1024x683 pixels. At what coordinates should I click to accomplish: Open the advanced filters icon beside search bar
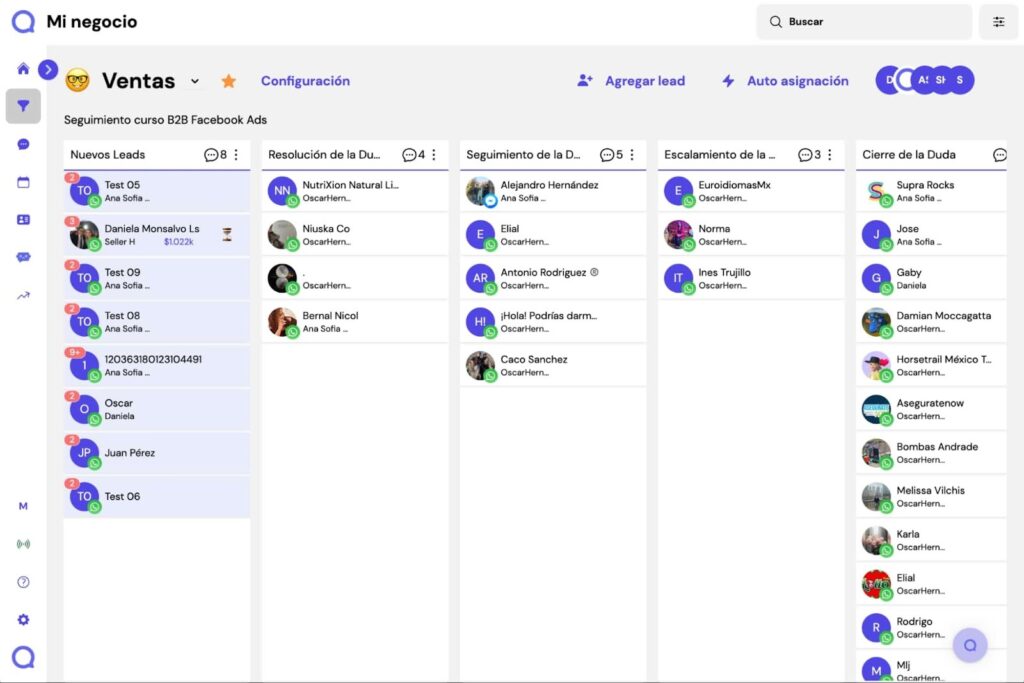pyautogui.click(x=998, y=21)
